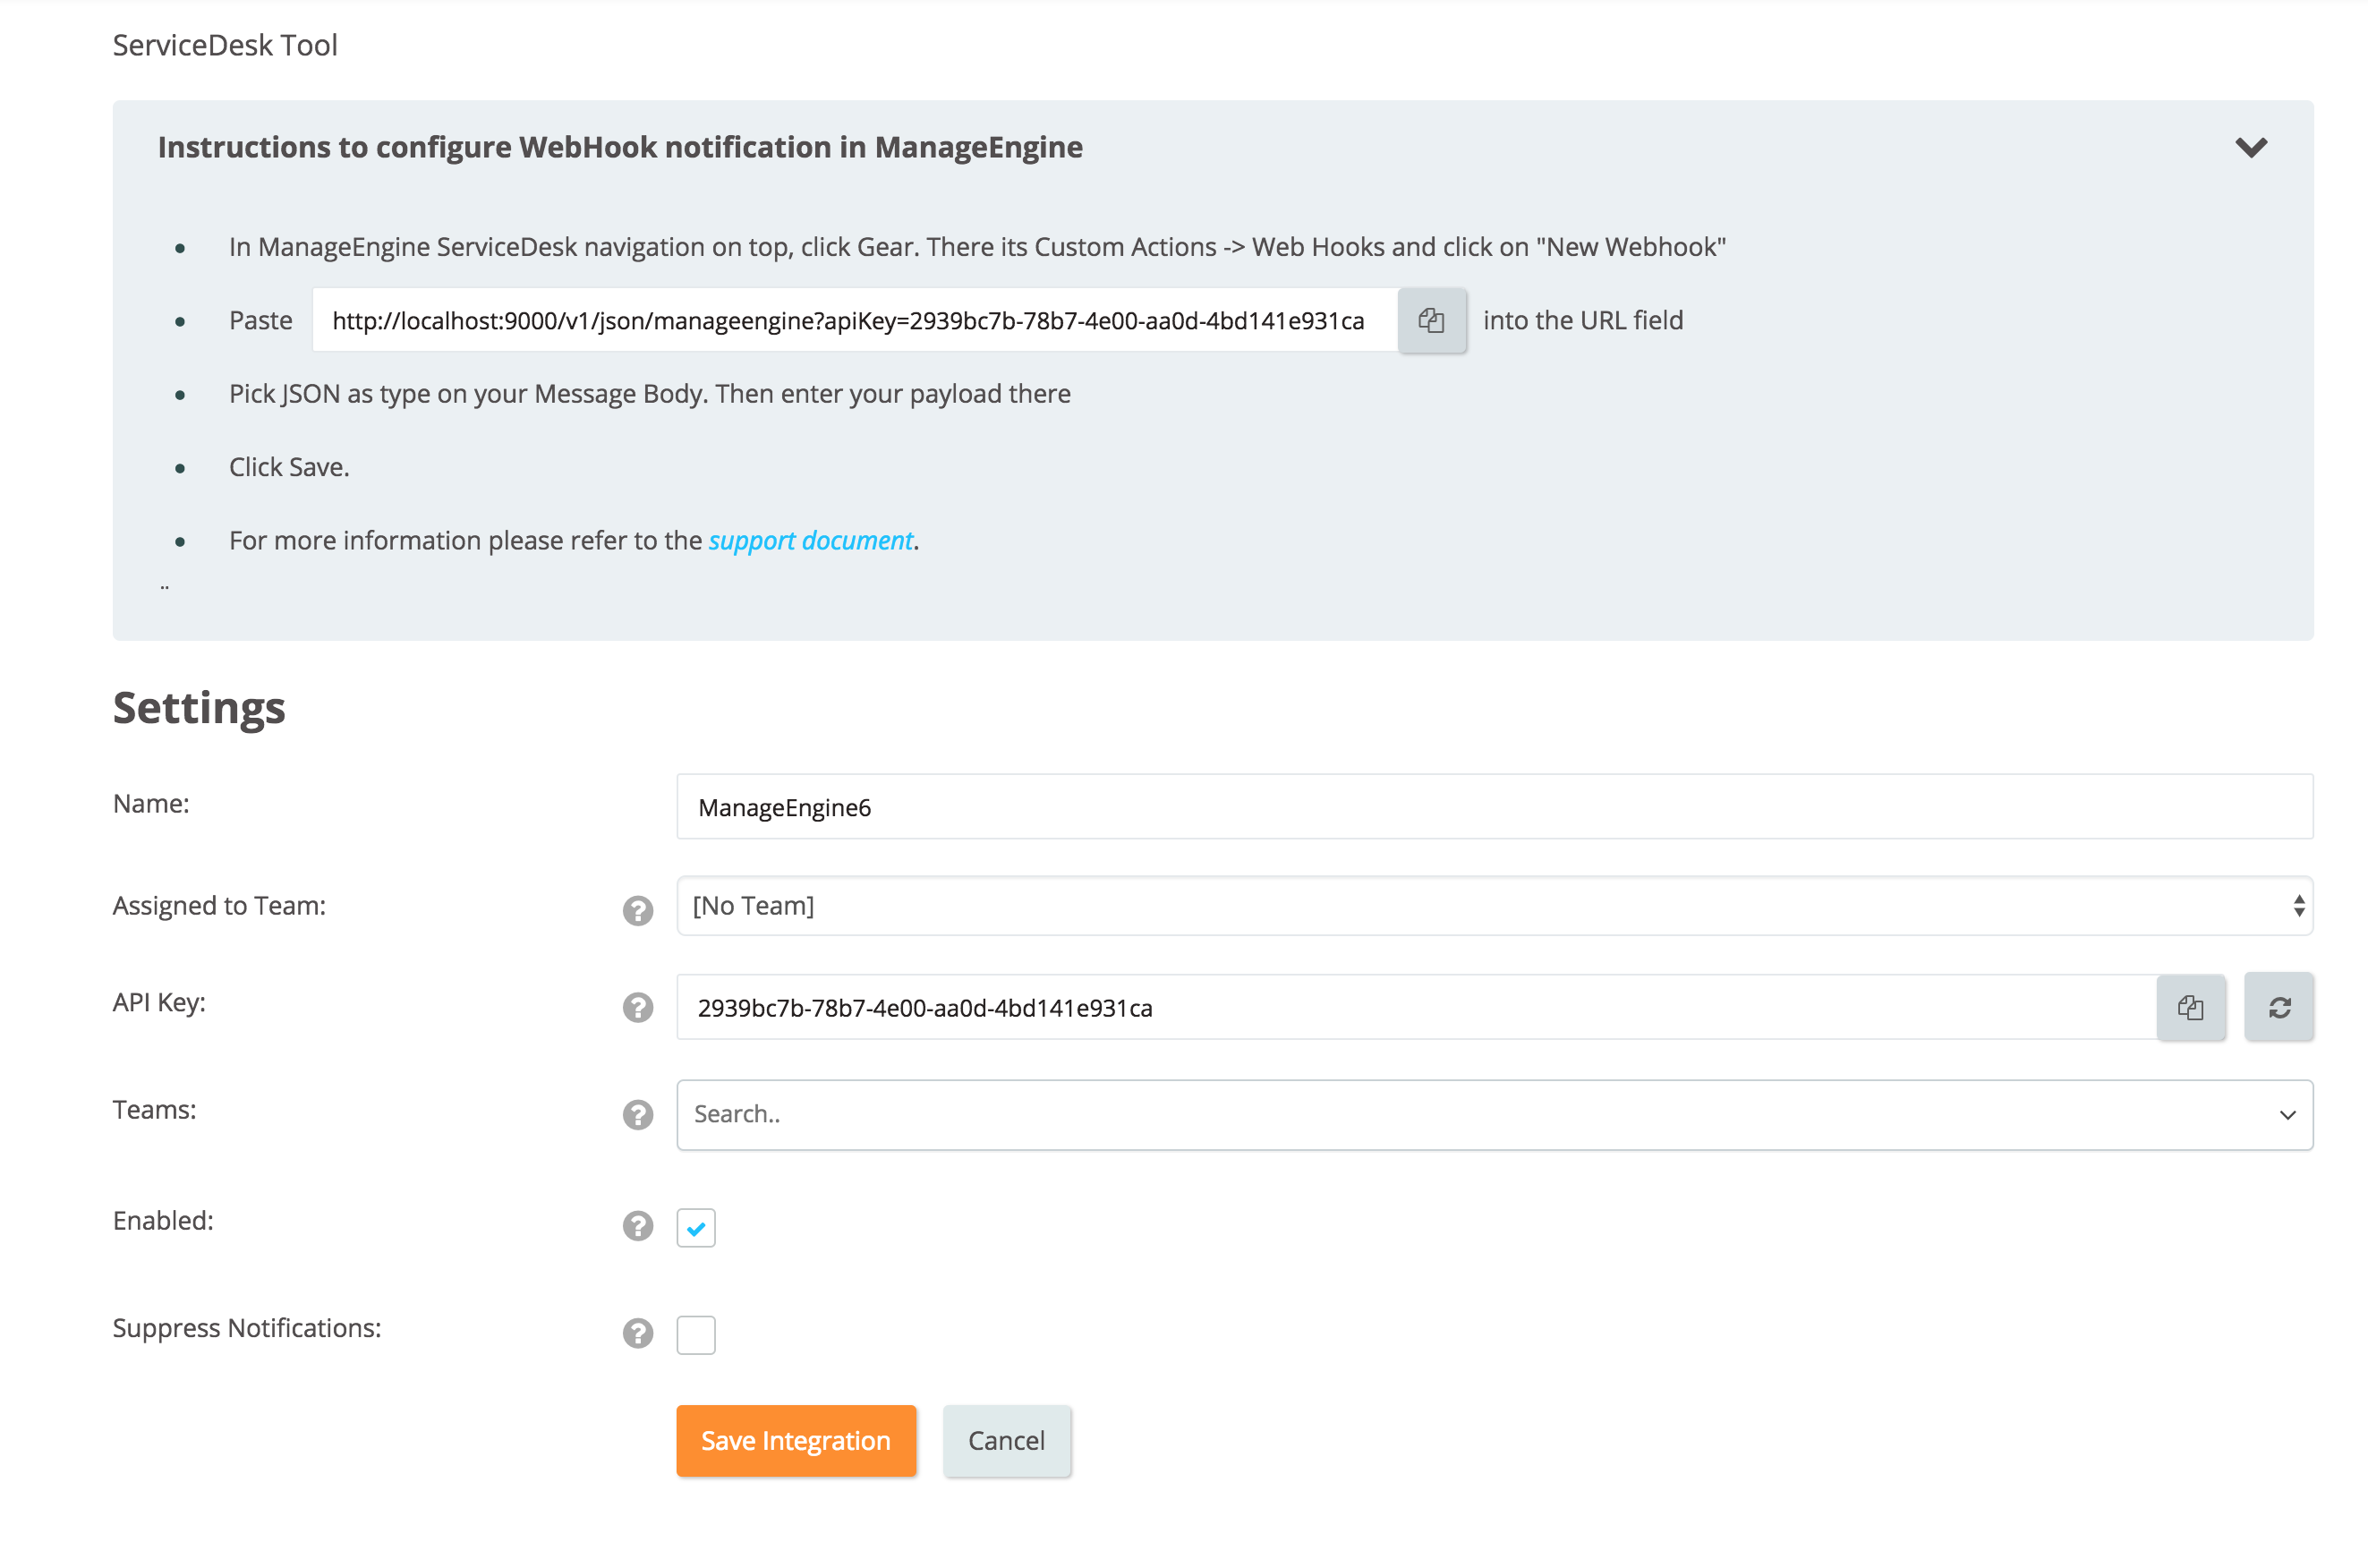Screen dimensions: 2368x1568
Task: Open help for Suppress Notifications
Action: click(638, 1332)
